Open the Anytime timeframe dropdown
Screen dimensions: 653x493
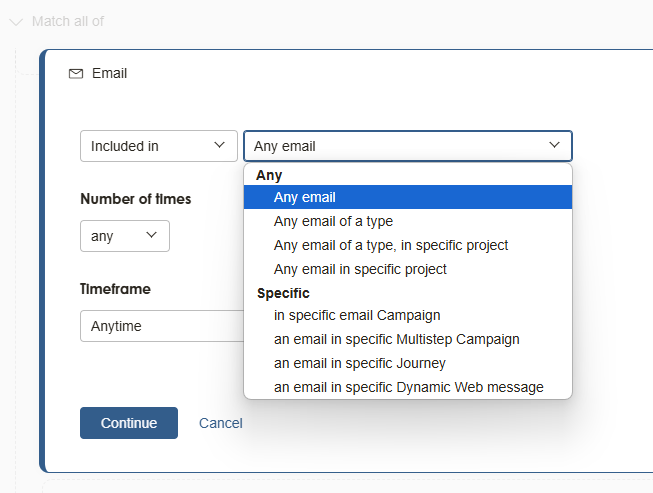(160, 326)
